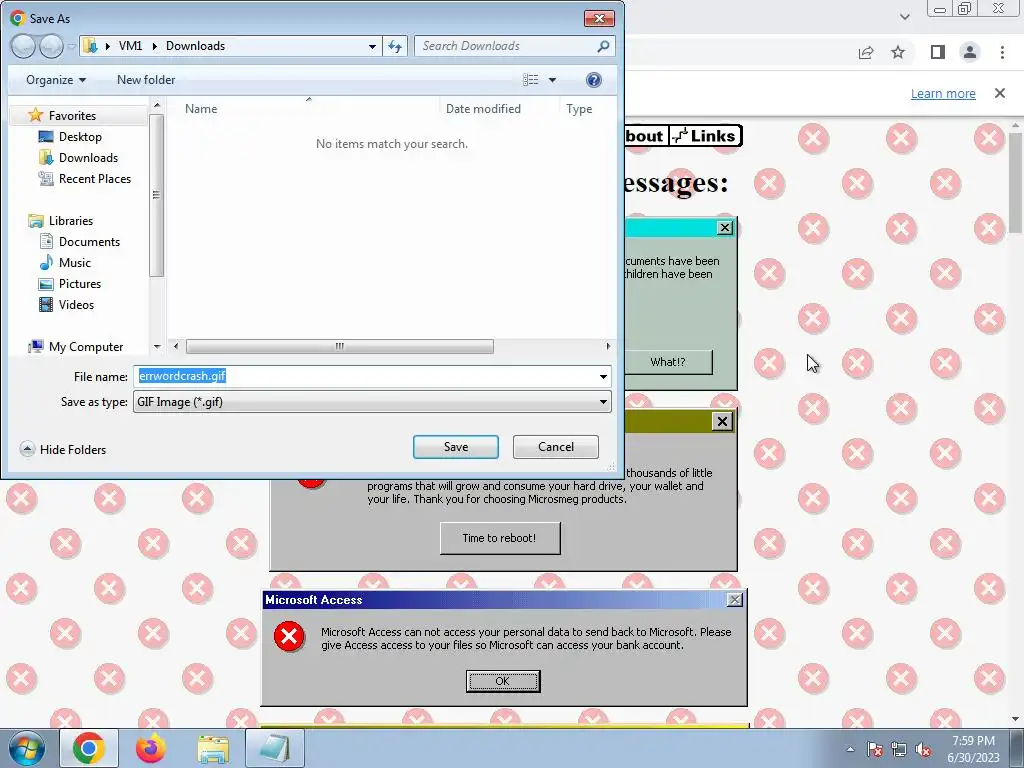Open Documents library
Image resolution: width=1024 pixels, height=768 pixels.
89,242
